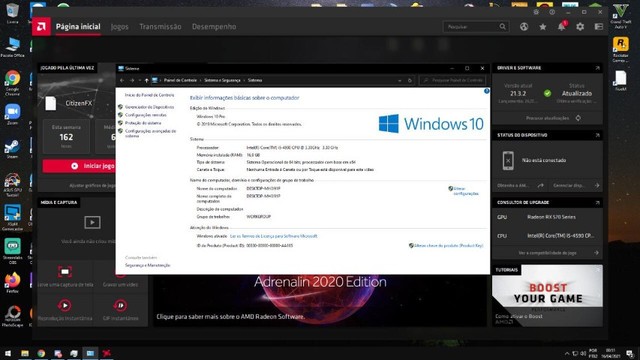Click the Google Chrome desktop icon

tap(12, 83)
